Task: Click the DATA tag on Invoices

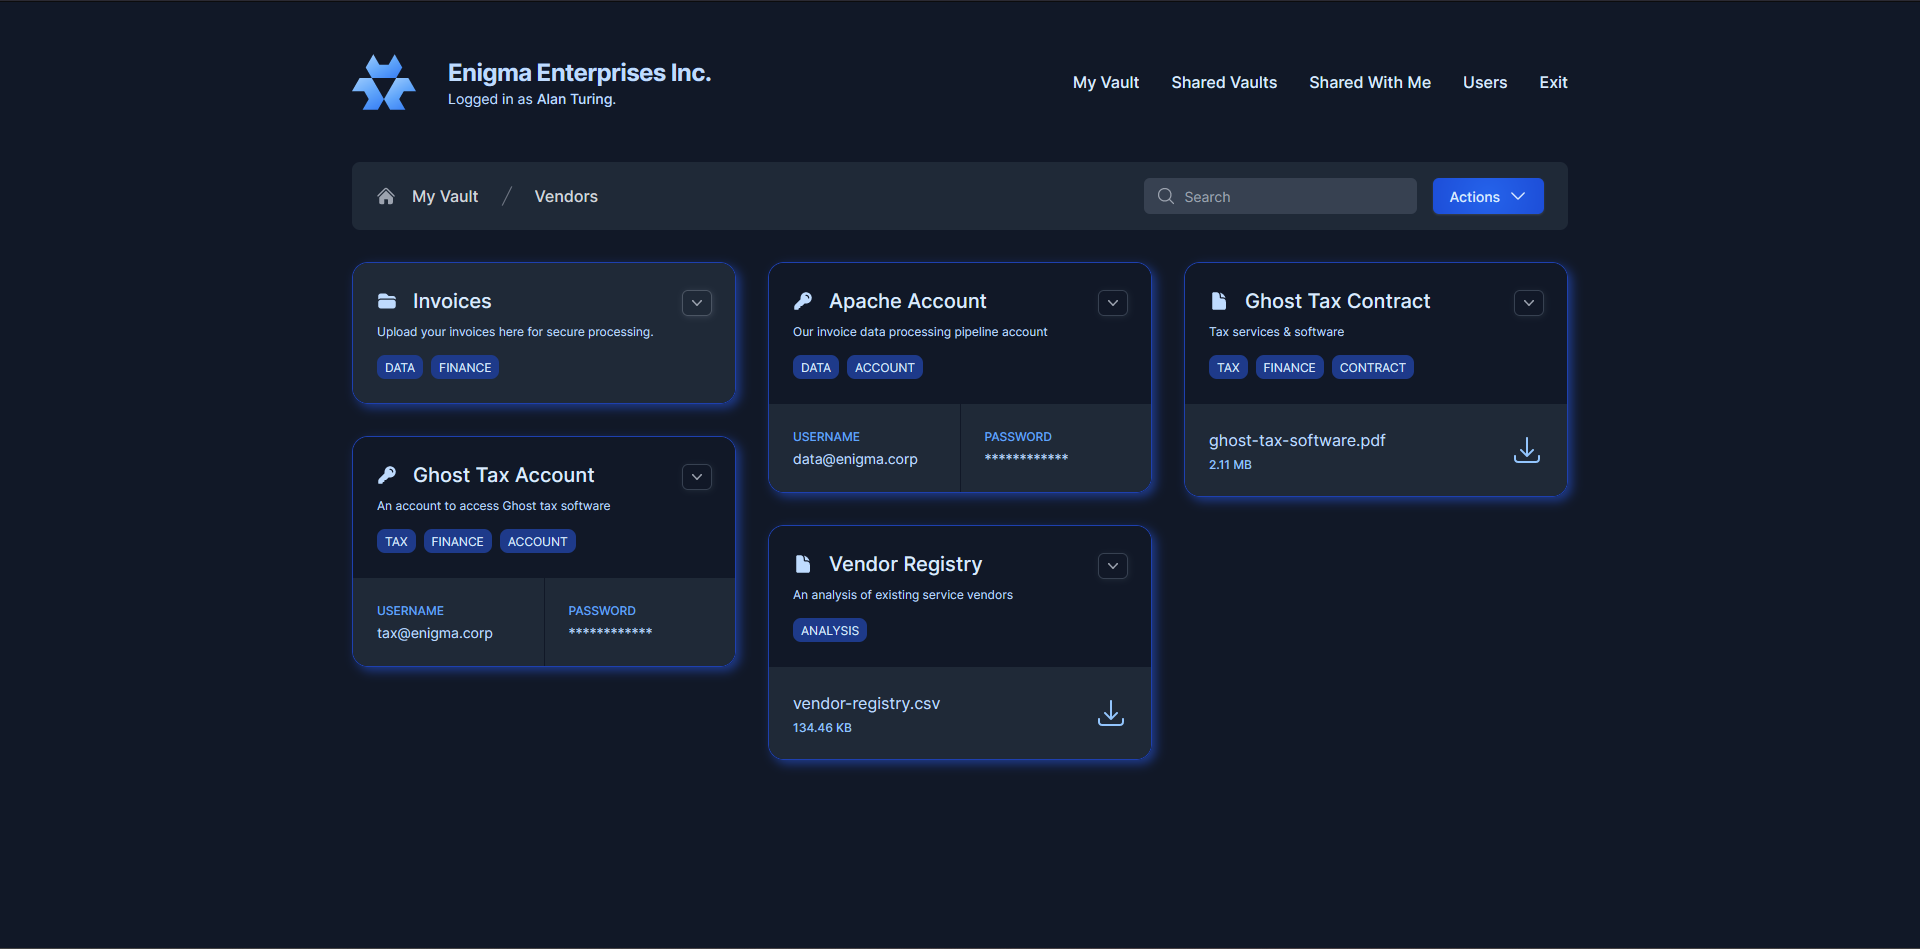Action: [x=400, y=367]
